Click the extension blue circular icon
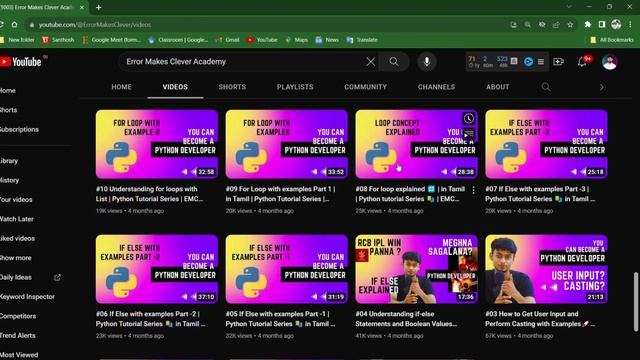Viewport: 640px width, 360px height. pyautogui.click(x=528, y=62)
